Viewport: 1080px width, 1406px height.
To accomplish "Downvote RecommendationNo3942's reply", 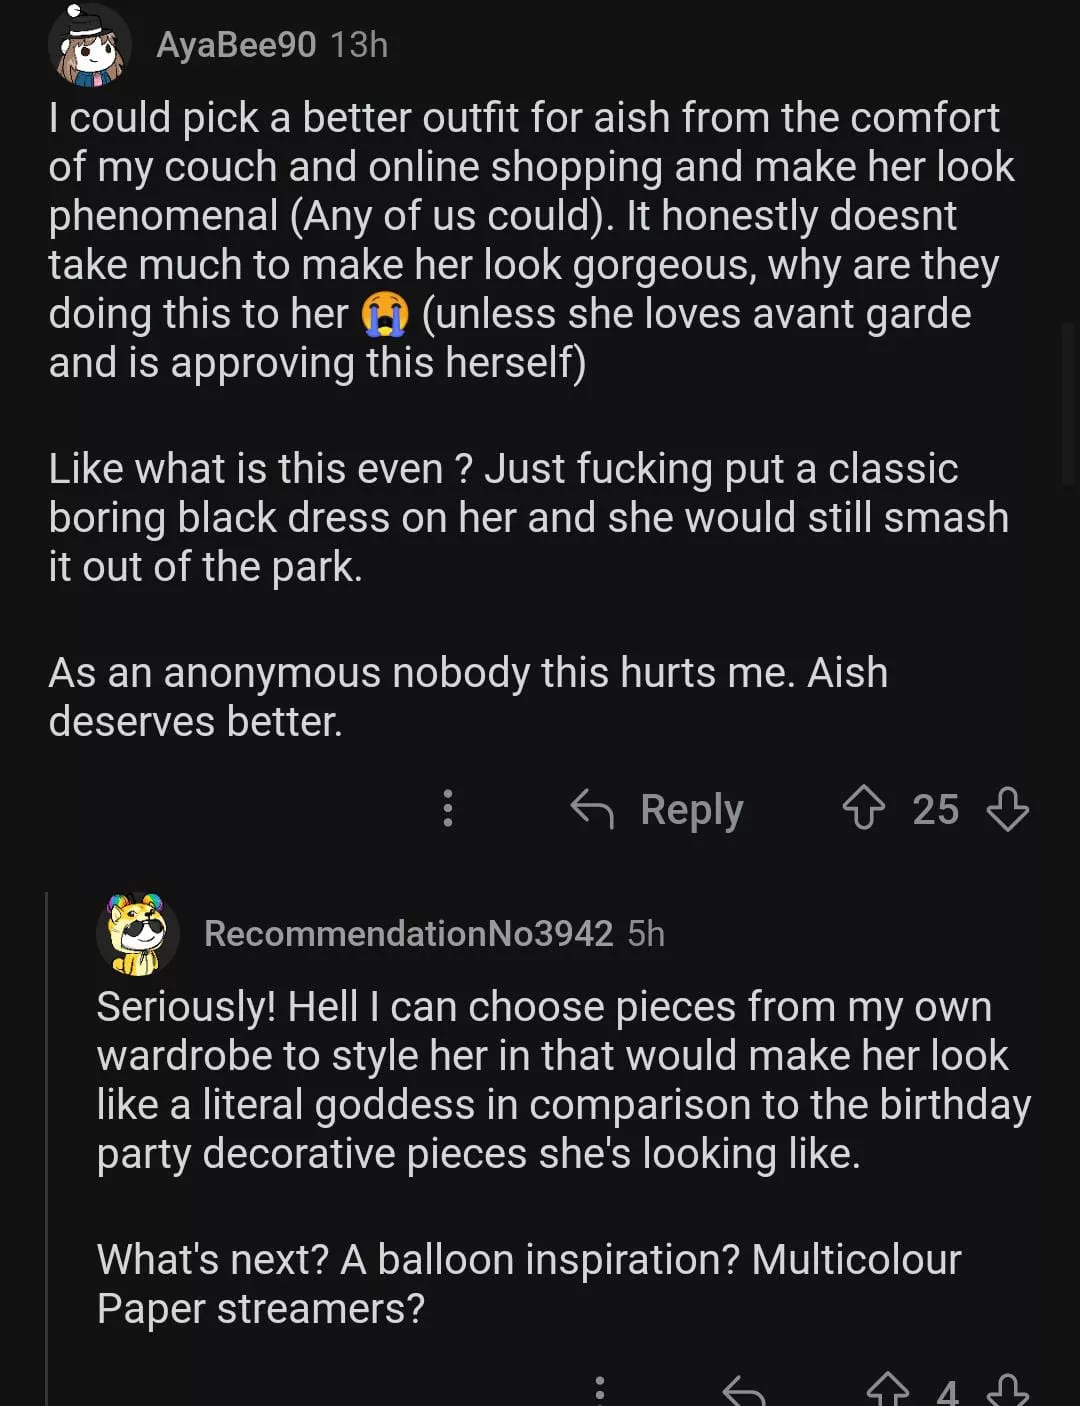I will point(1007,1390).
